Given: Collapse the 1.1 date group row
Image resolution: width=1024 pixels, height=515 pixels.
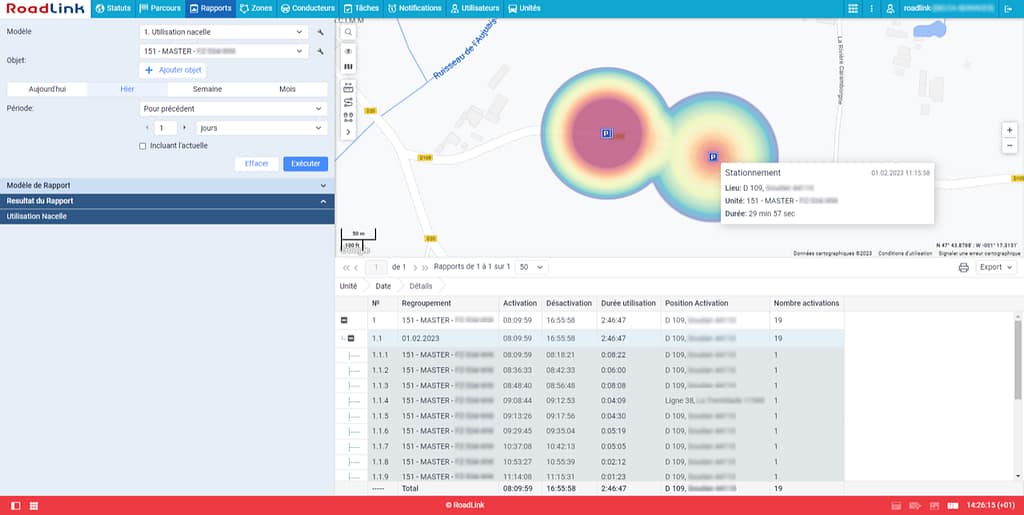Looking at the screenshot, I should click(350, 339).
